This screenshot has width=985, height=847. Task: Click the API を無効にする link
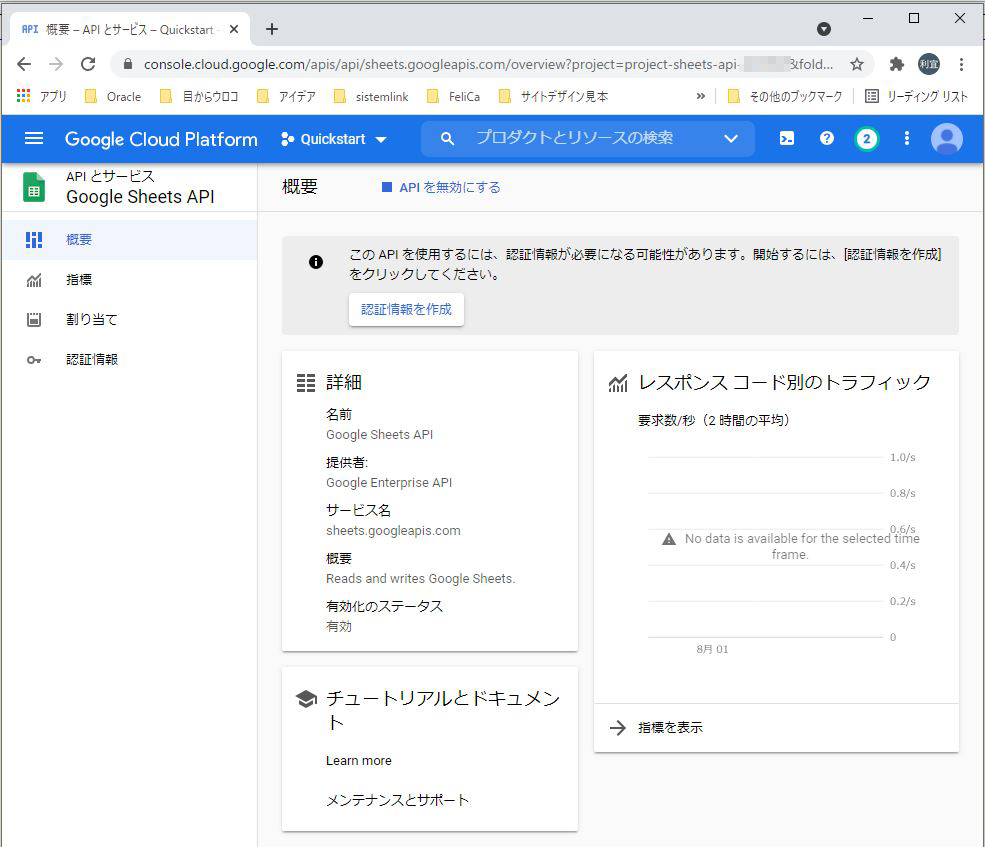(447, 189)
